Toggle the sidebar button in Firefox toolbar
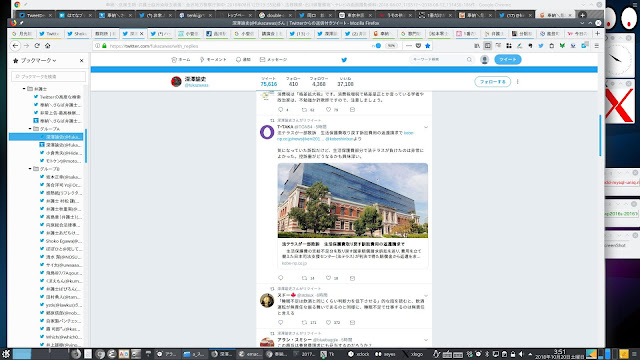Viewport: 640px width, 360px height. point(487,46)
